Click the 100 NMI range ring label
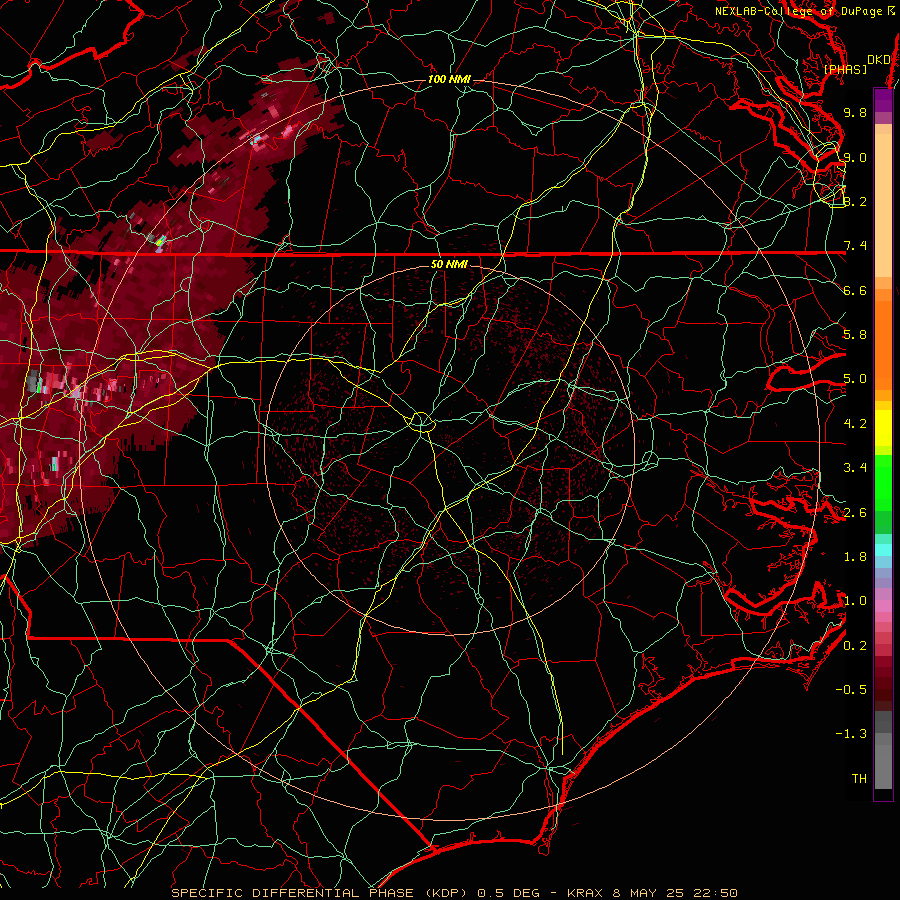This screenshot has height=900, width=900. [x=449, y=79]
